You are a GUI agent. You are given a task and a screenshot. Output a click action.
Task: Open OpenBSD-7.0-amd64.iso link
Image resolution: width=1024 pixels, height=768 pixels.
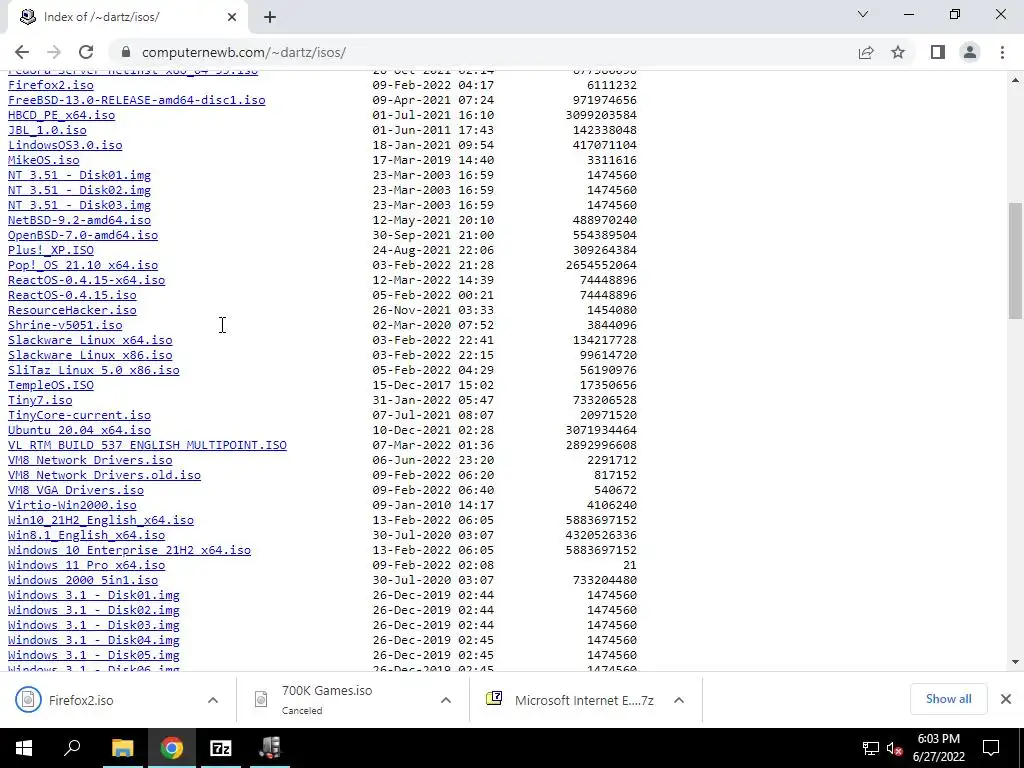pos(83,235)
